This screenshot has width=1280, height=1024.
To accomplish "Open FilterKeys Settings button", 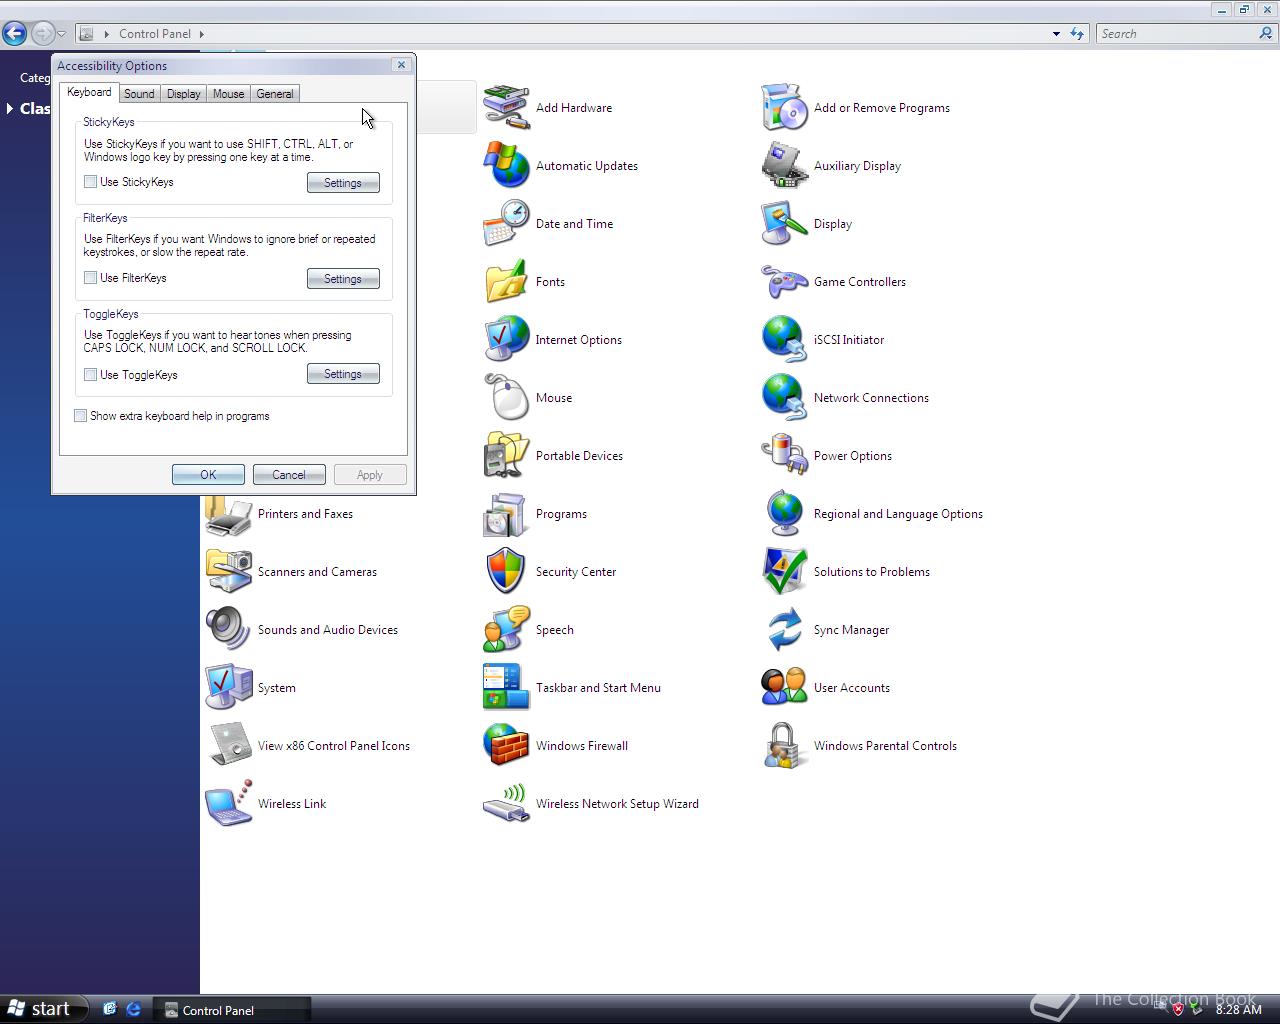I will [343, 279].
